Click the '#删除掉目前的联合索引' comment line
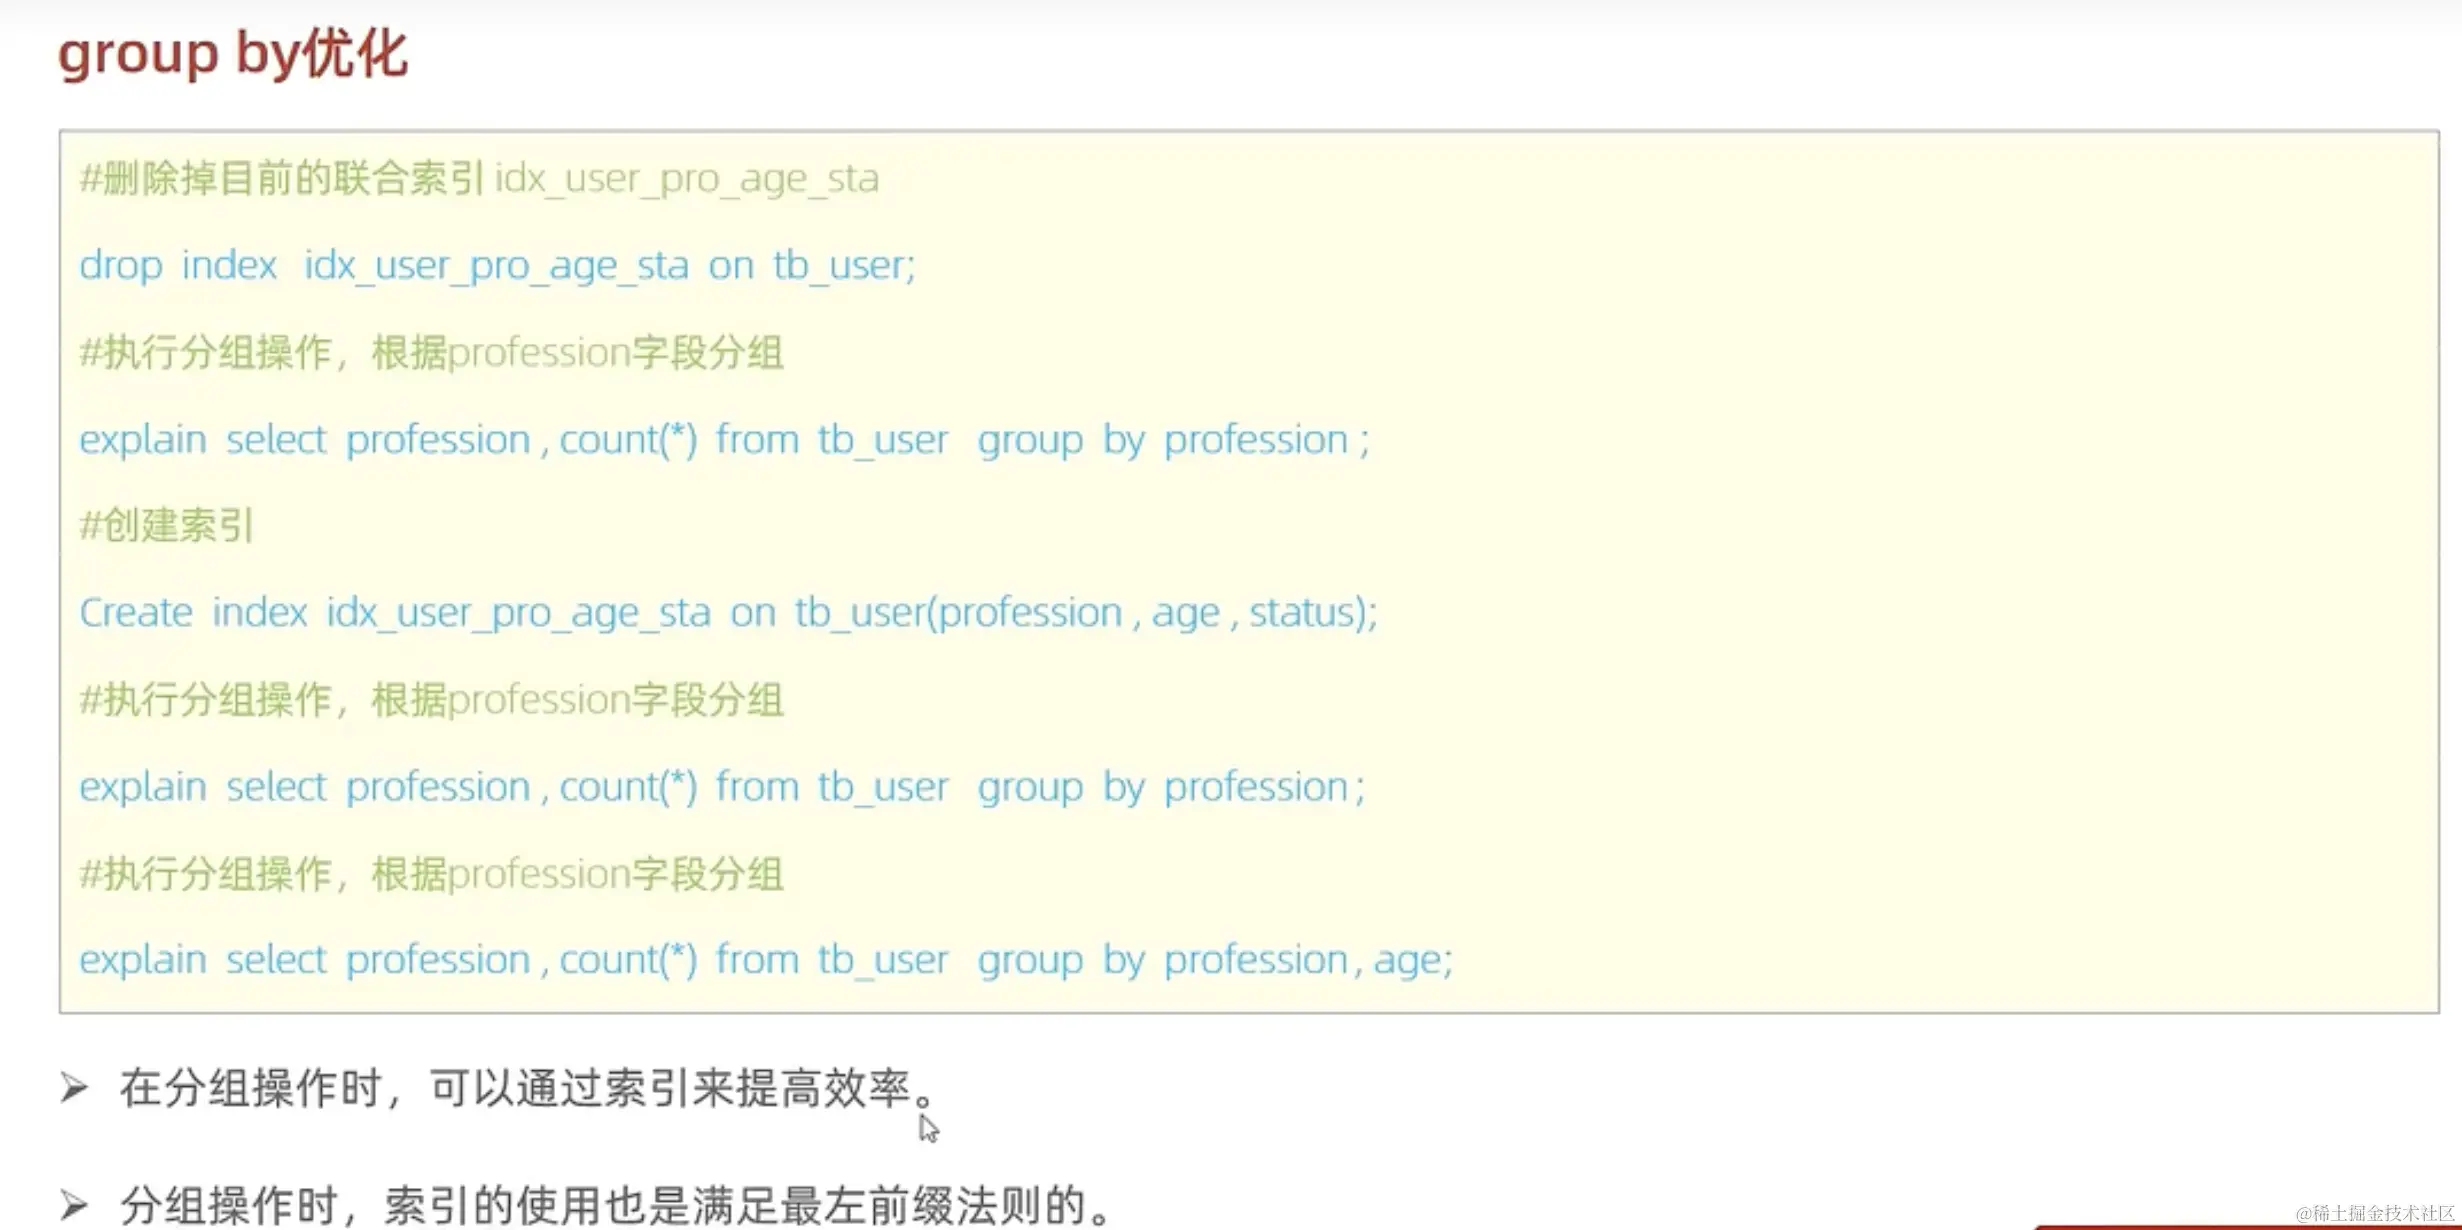This screenshot has width=2462, height=1230. pos(479,179)
